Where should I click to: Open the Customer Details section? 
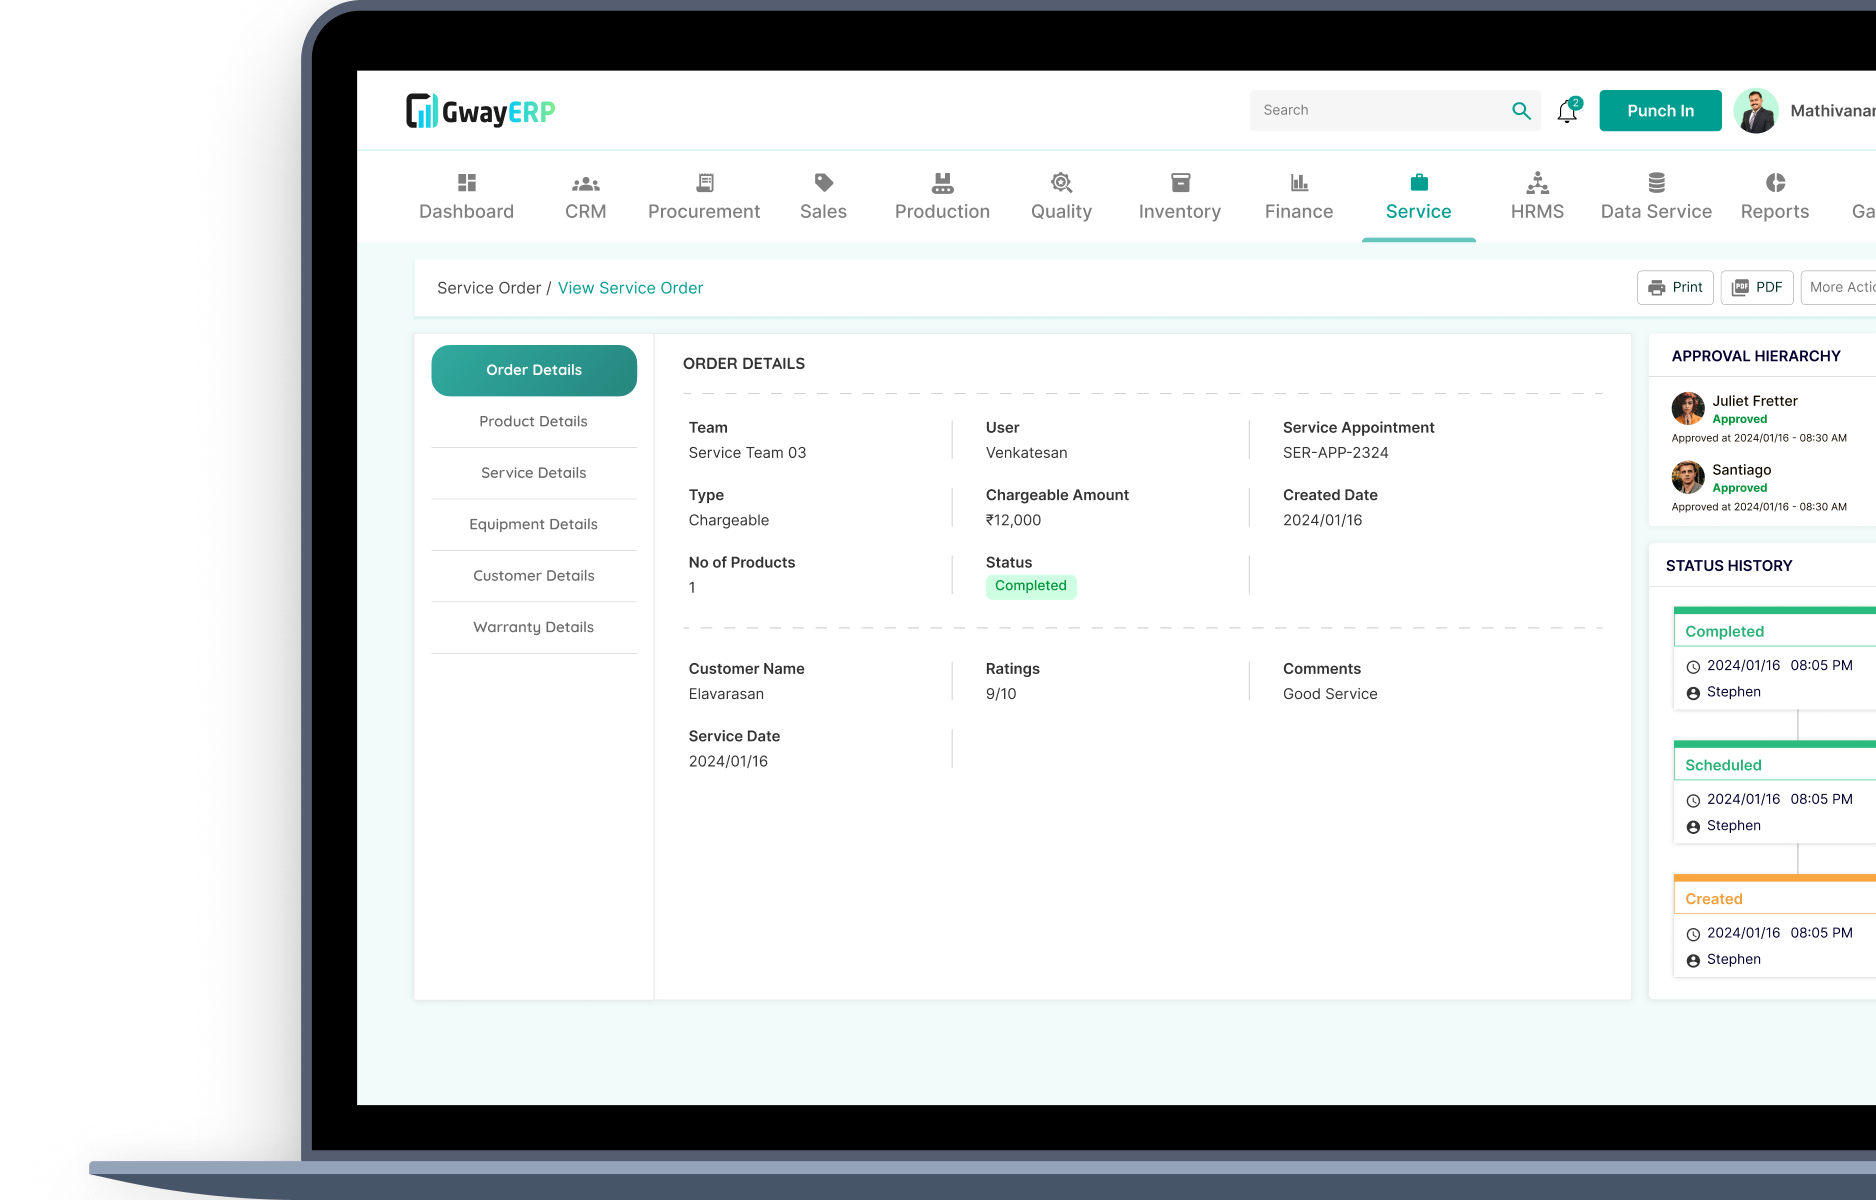coord(533,575)
